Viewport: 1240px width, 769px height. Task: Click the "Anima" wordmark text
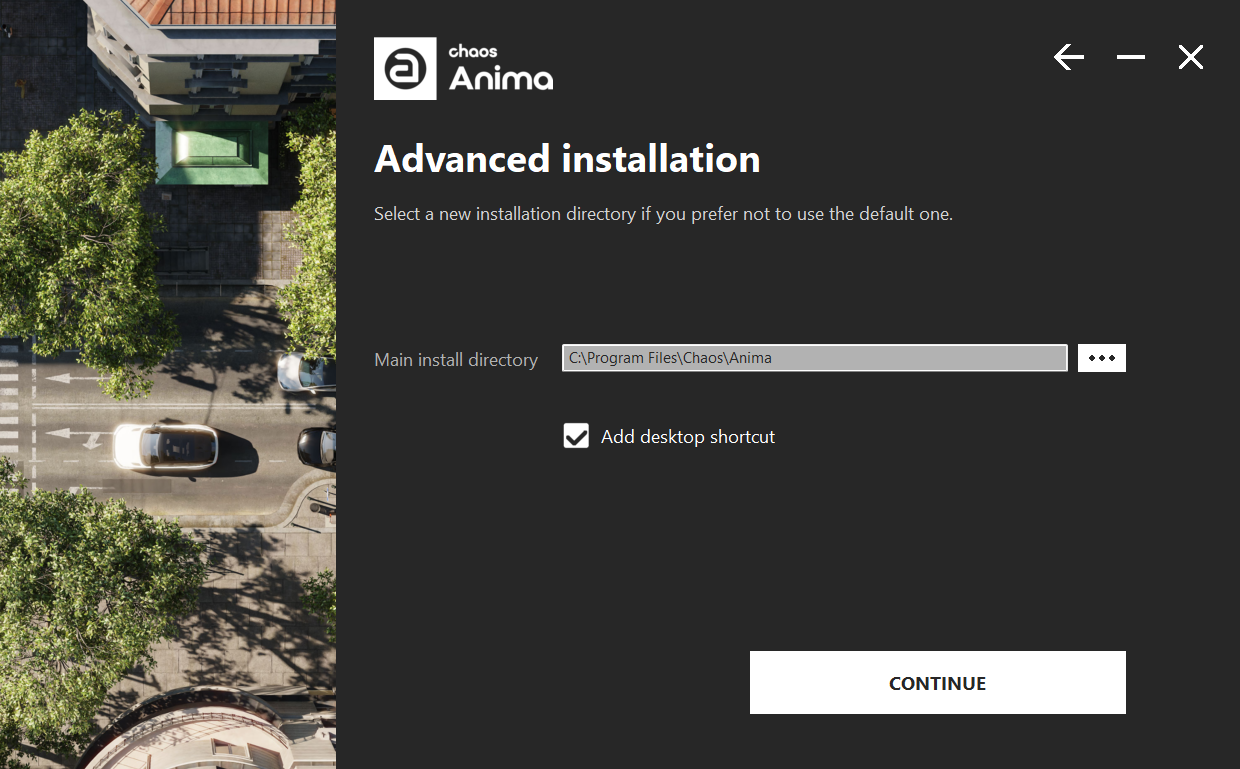coord(500,78)
